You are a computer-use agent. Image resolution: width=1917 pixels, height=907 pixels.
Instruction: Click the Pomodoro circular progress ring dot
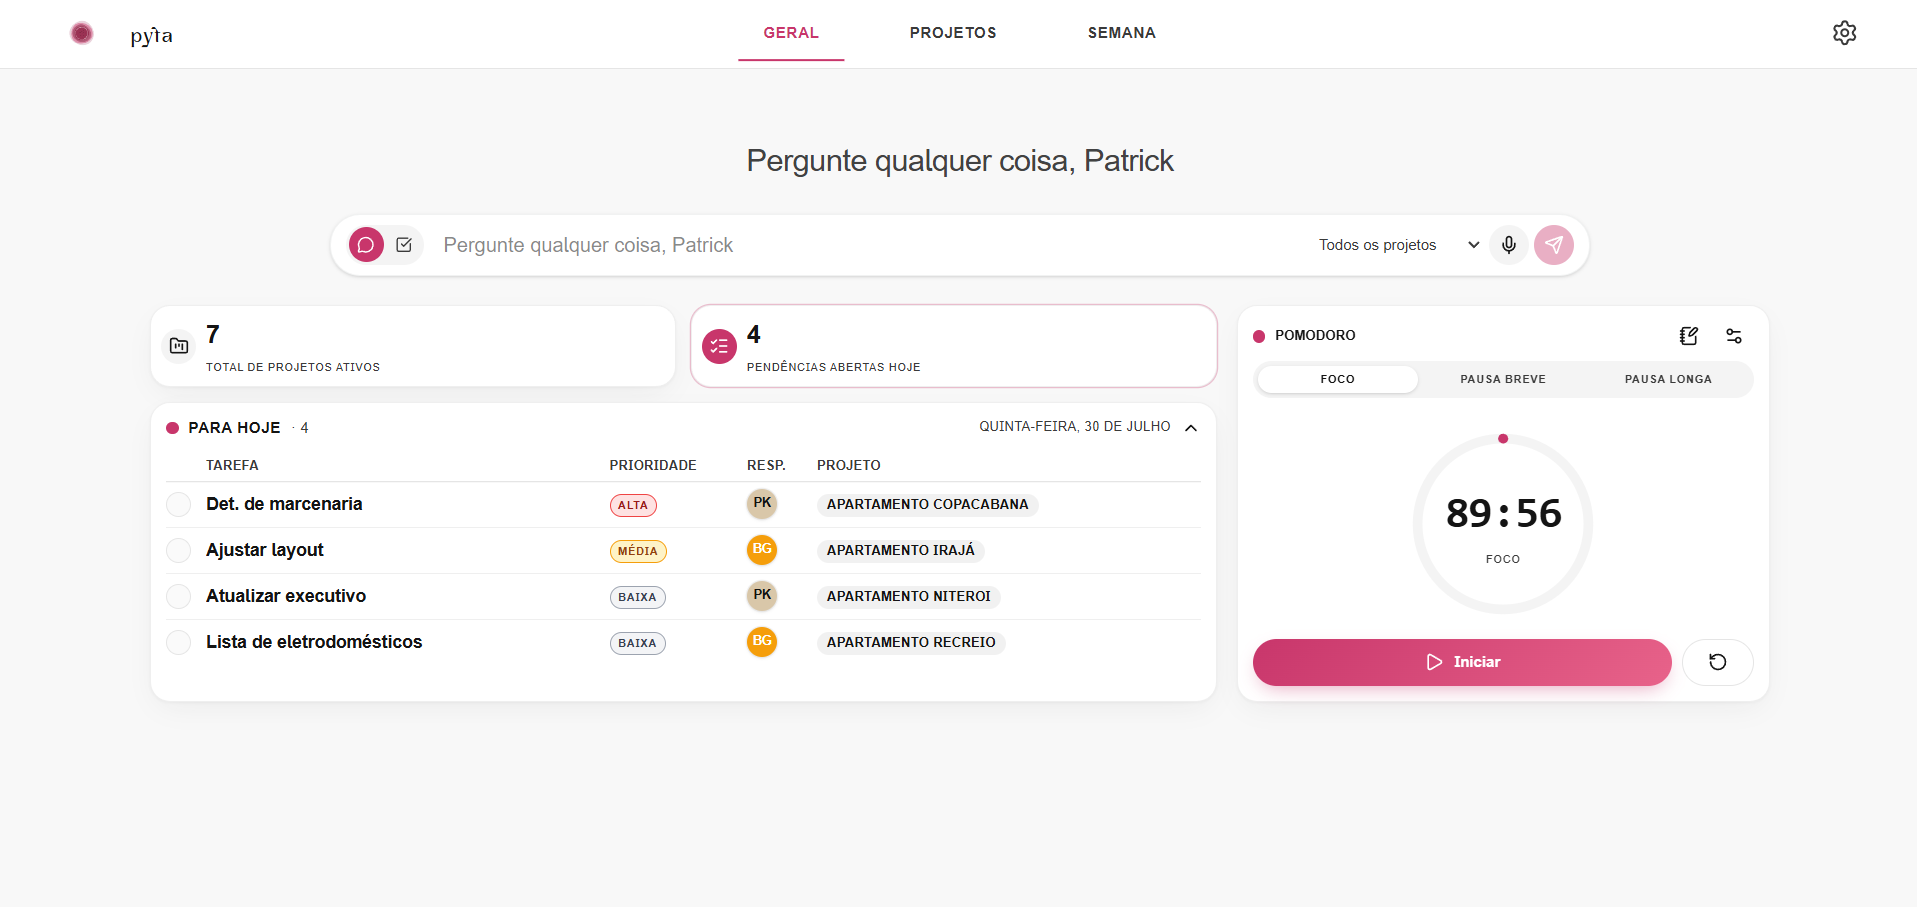pyautogui.click(x=1502, y=439)
